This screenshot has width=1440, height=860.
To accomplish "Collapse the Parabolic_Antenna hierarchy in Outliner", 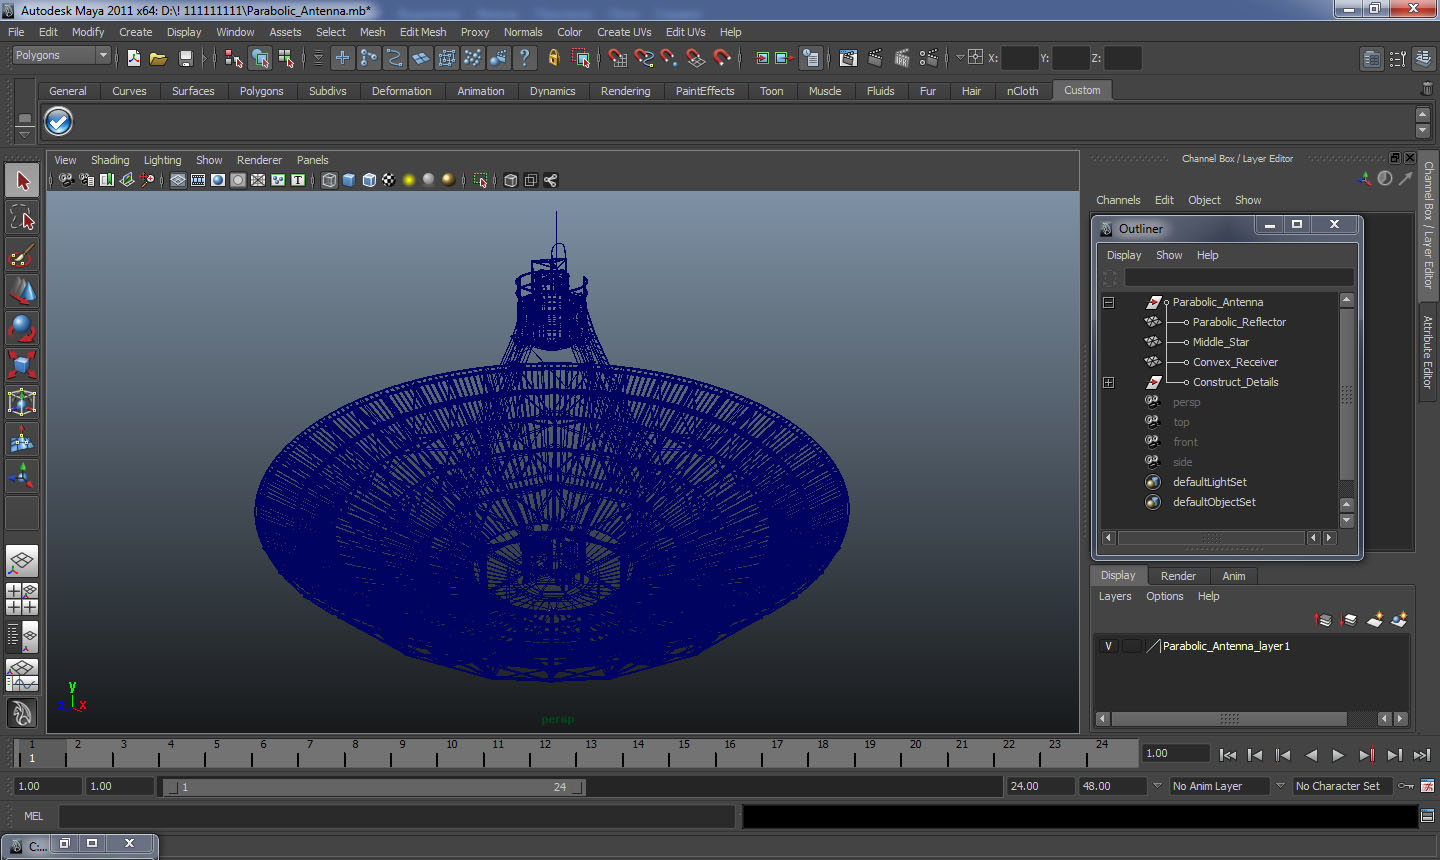I will pyautogui.click(x=1108, y=301).
